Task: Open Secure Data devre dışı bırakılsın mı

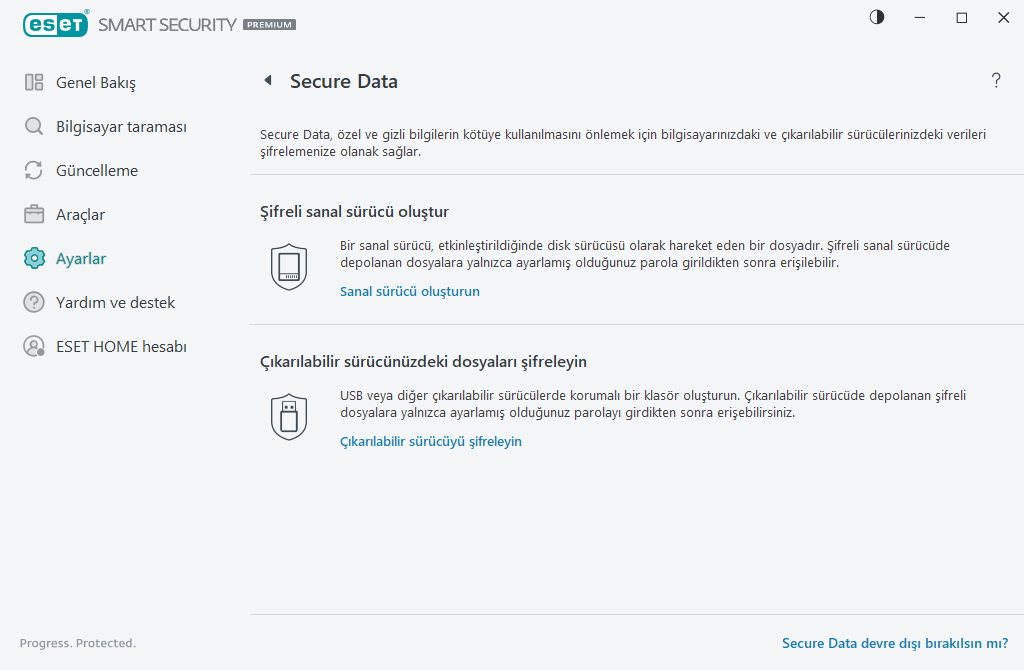Action: (893, 643)
